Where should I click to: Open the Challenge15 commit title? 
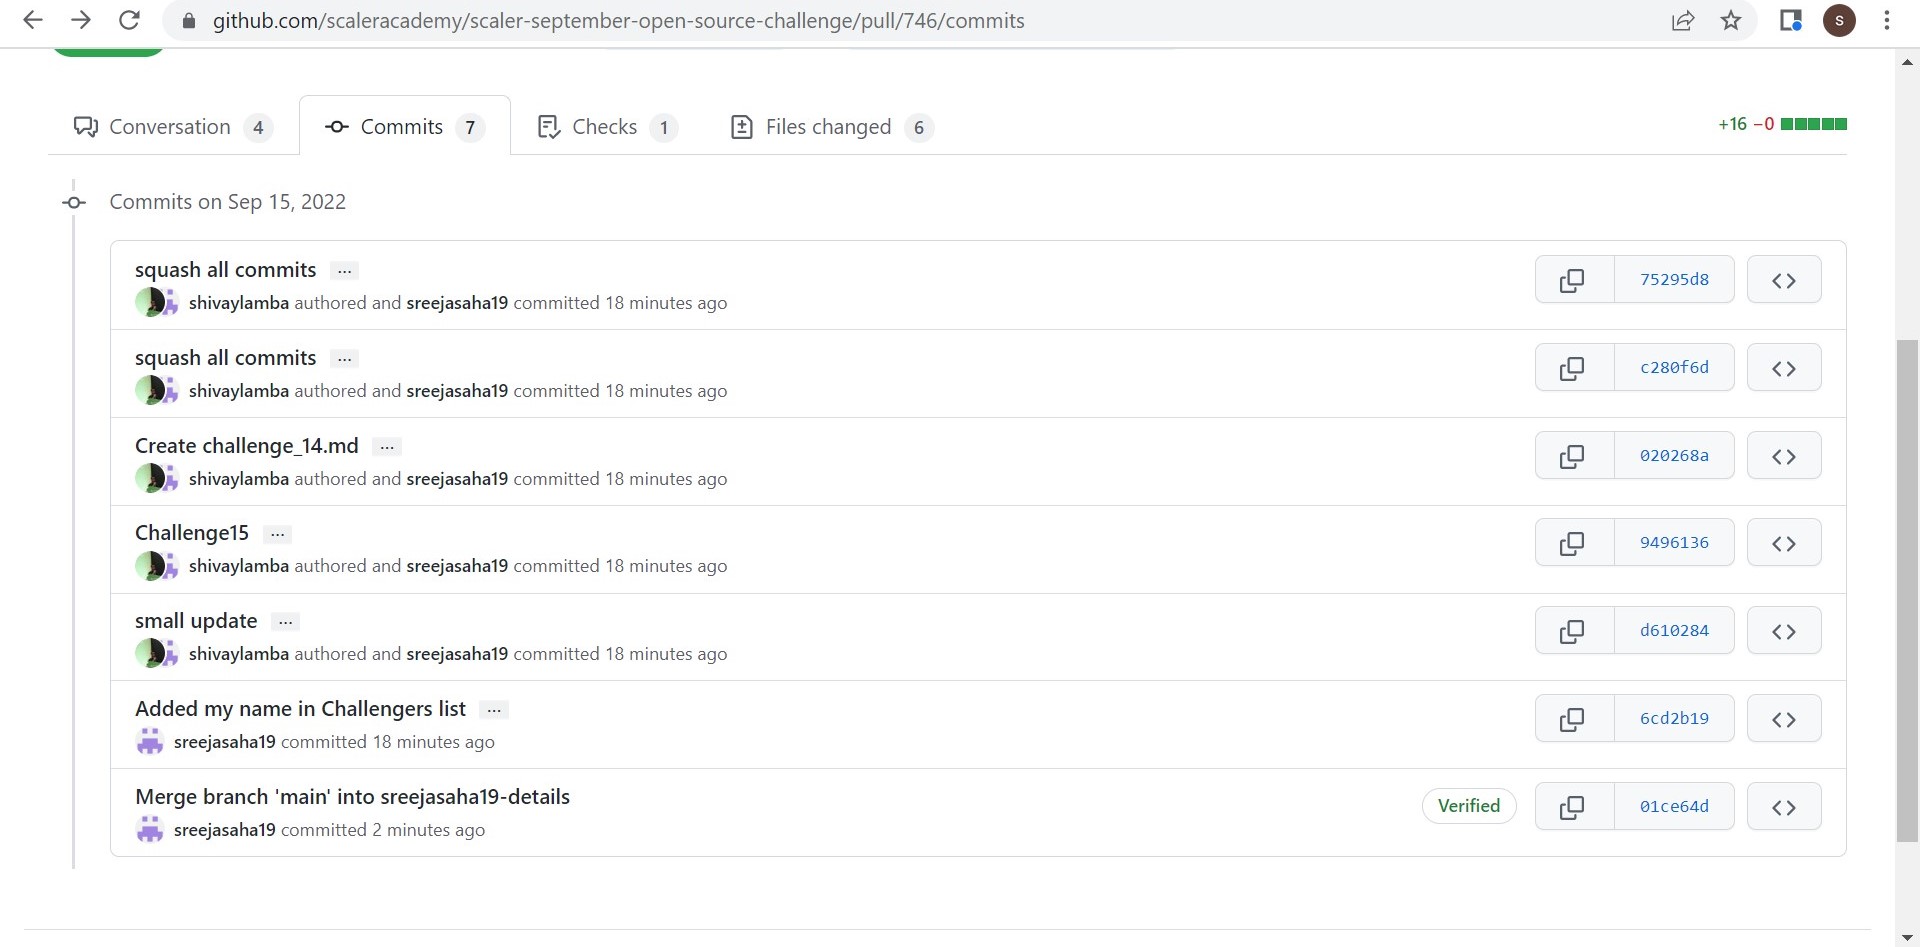point(192,533)
